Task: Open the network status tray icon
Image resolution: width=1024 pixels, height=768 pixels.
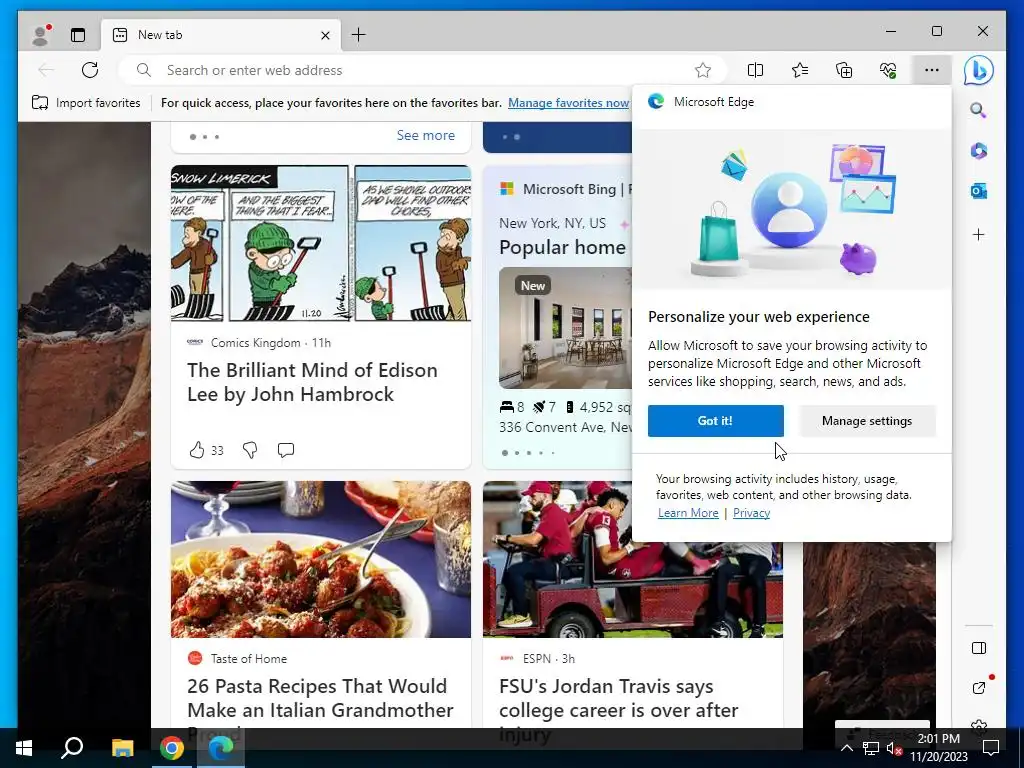Action: pyautogui.click(x=871, y=748)
